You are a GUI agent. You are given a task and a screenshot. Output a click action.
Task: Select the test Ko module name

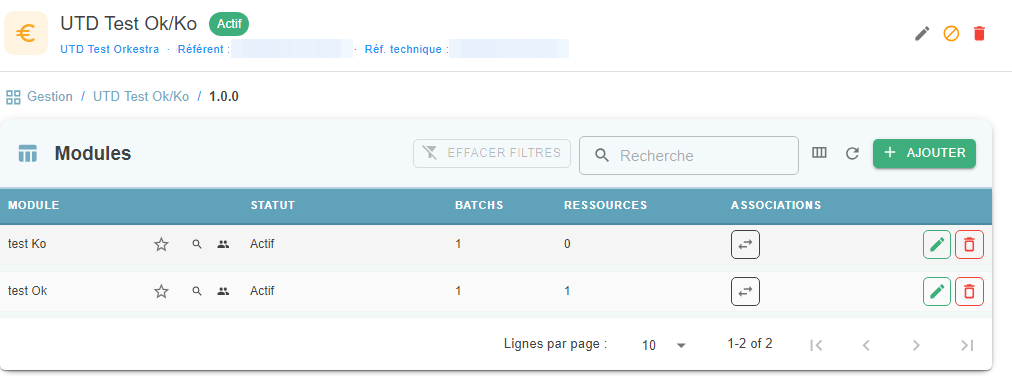click(x=27, y=244)
